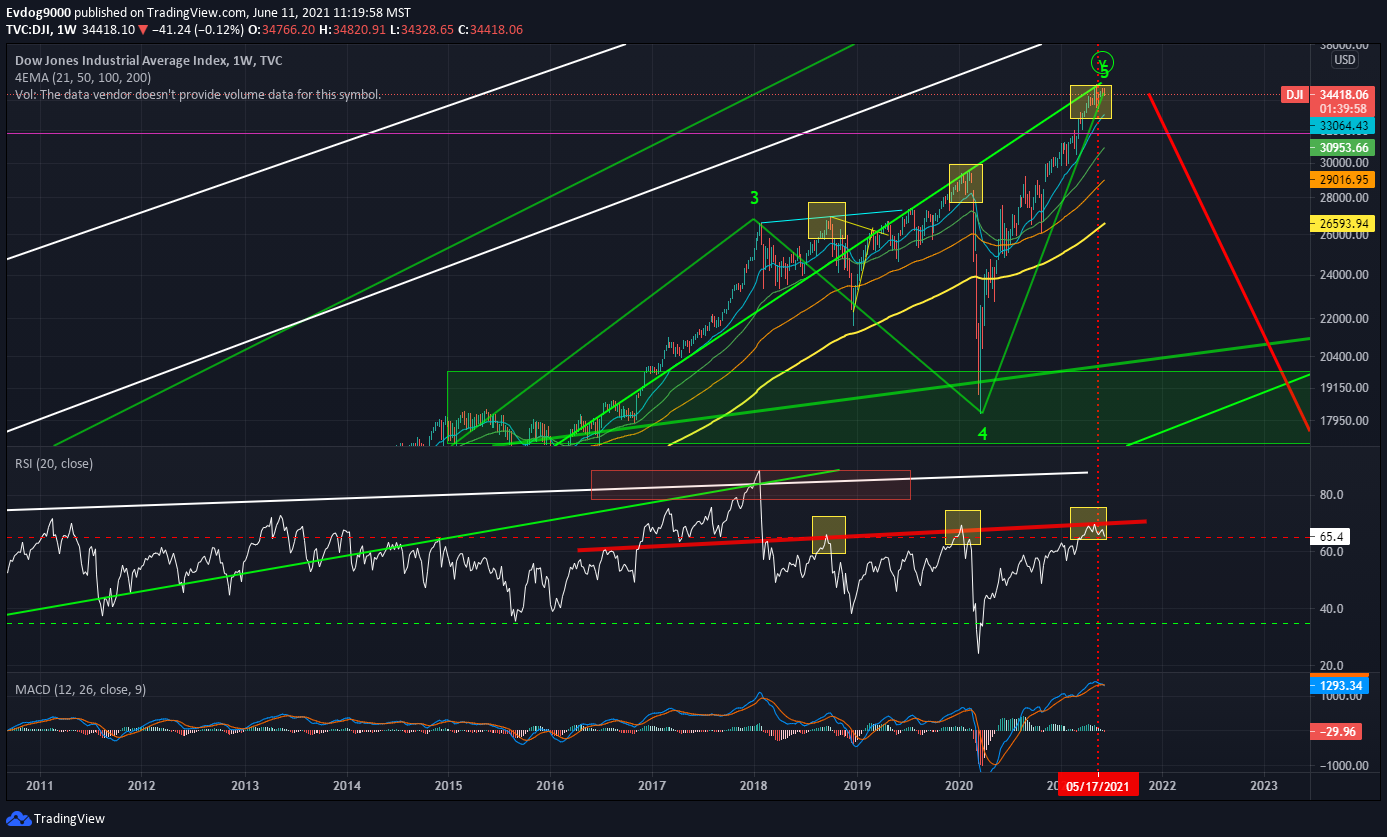Open the MACD (12, 26, close, 9) legend
Image resolution: width=1387 pixels, height=837 pixels.
point(80,690)
